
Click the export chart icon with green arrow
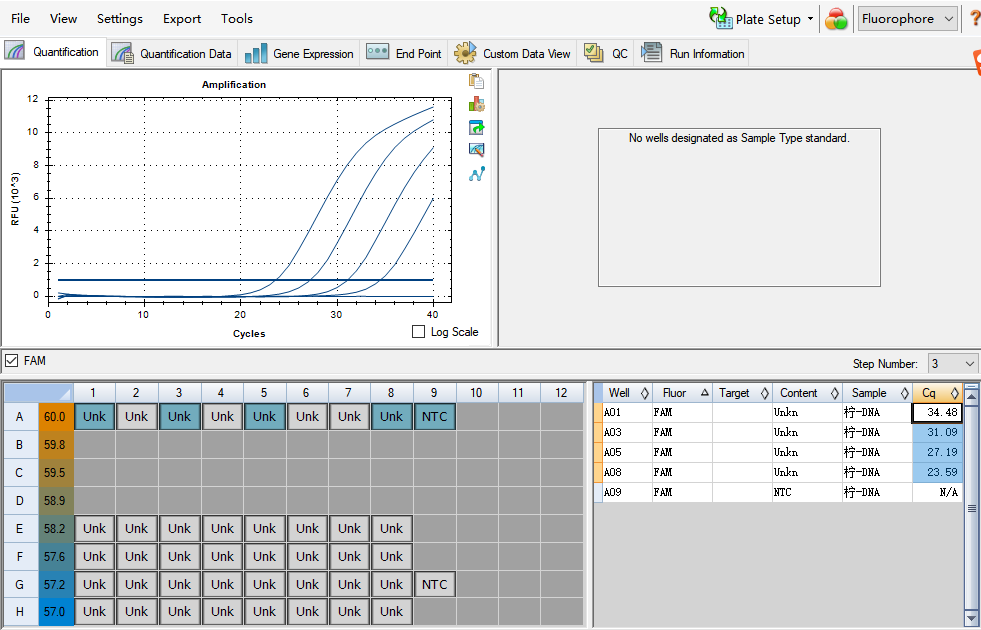tap(477, 127)
